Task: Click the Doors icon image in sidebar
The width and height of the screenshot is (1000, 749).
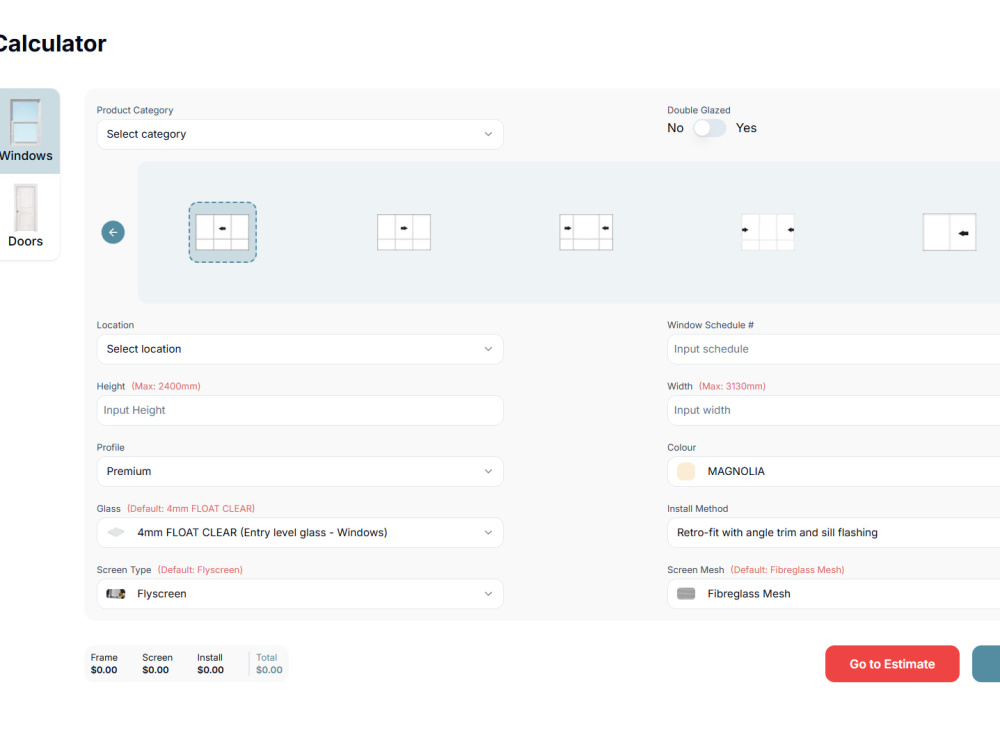Action: point(26,208)
